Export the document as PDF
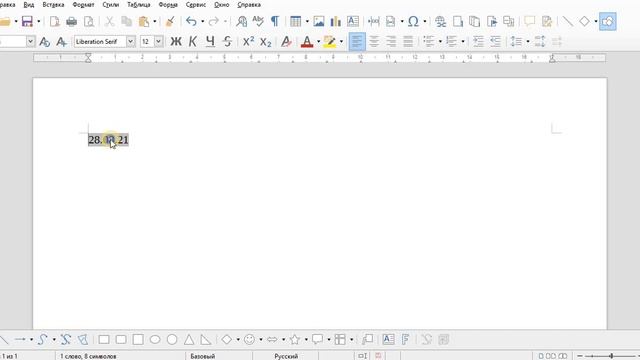The height and width of the screenshot is (360, 640). (x=54, y=21)
